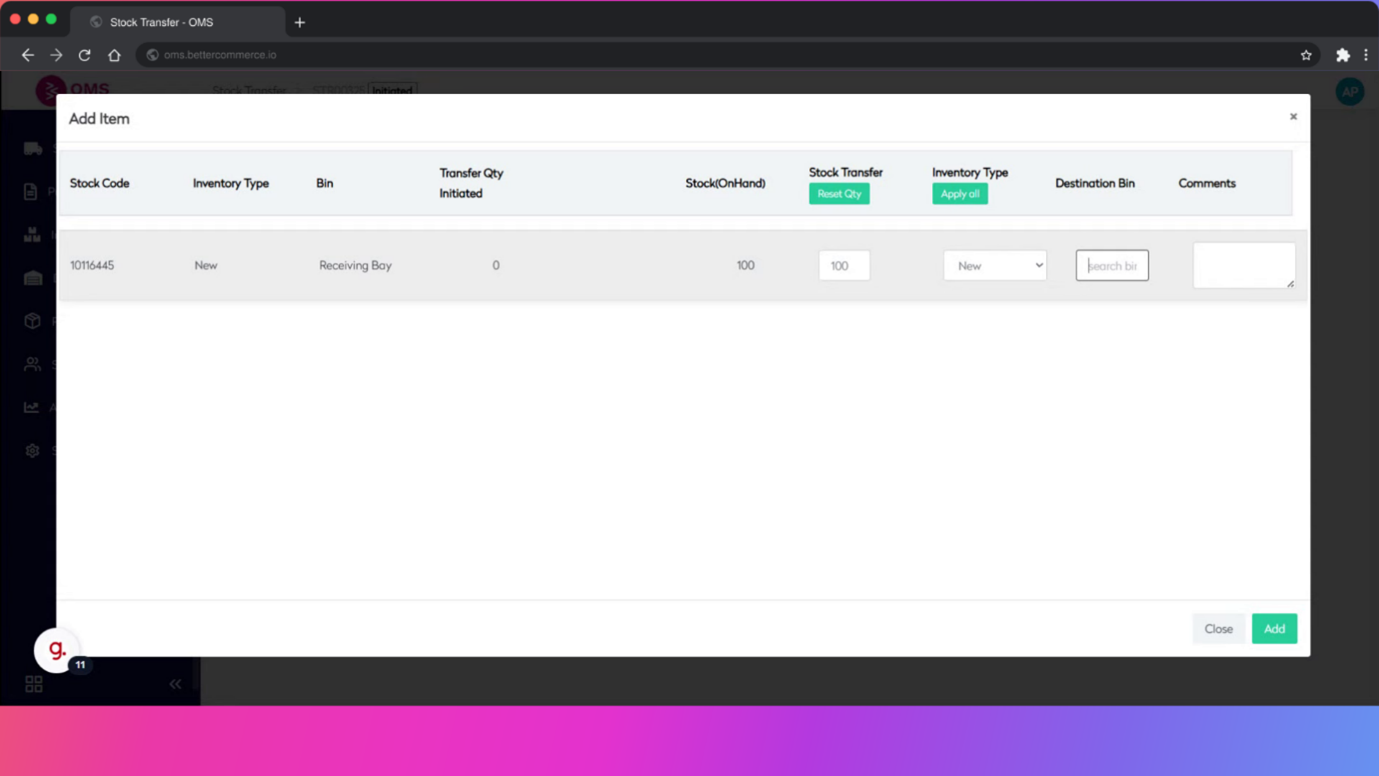
Task: Bookmark this page with the star icon
Action: pyautogui.click(x=1306, y=55)
